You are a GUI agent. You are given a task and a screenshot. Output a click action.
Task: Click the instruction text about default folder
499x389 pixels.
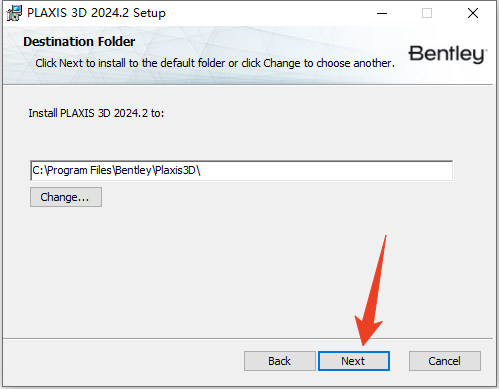pos(215,63)
